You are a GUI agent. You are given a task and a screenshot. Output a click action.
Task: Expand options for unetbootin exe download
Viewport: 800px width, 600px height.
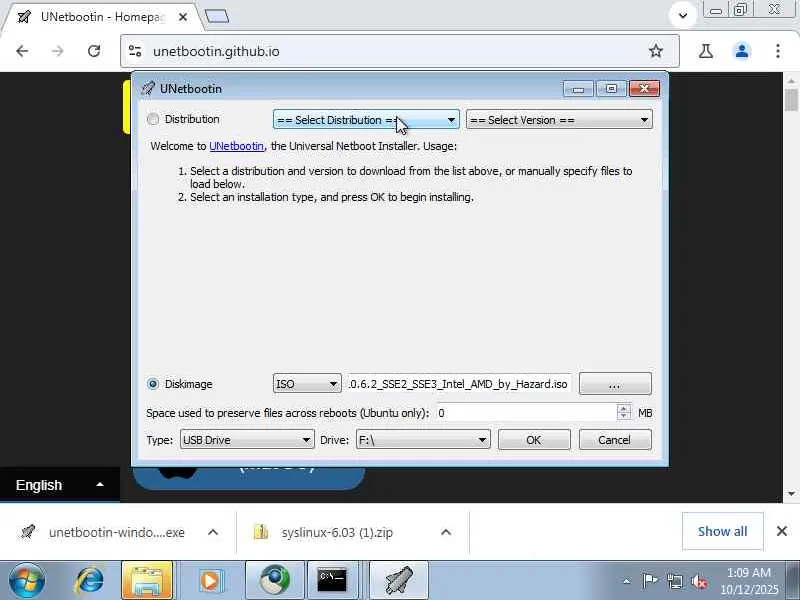(213, 532)
